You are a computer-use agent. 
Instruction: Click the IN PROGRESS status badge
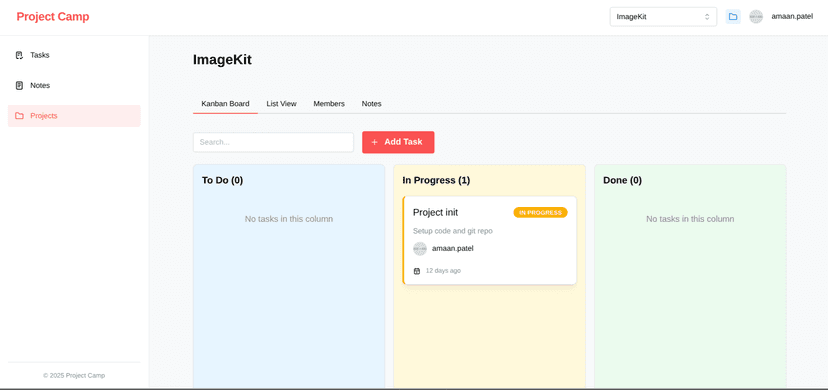[x=540, y=213]
